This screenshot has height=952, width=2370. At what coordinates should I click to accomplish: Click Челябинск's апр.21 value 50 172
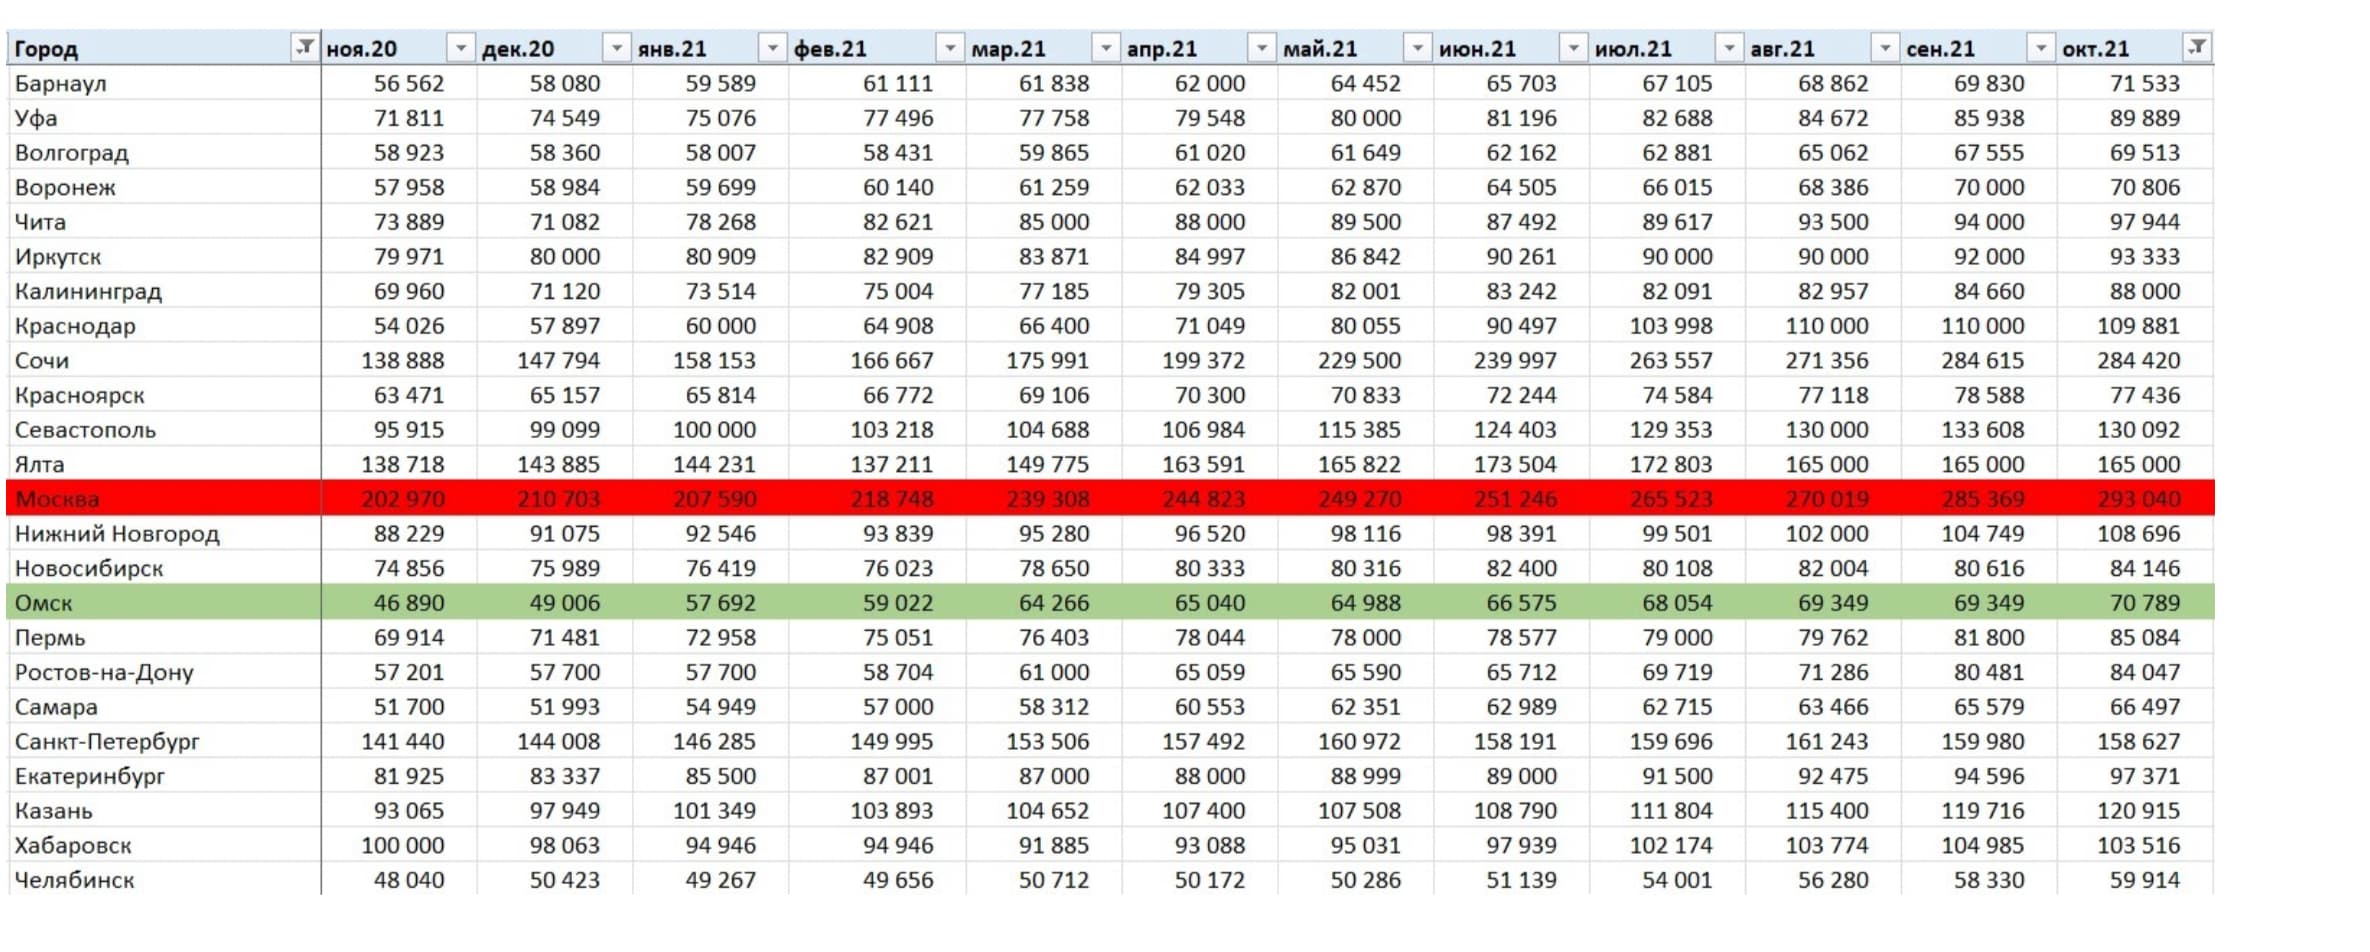(x=1210, y=880)
